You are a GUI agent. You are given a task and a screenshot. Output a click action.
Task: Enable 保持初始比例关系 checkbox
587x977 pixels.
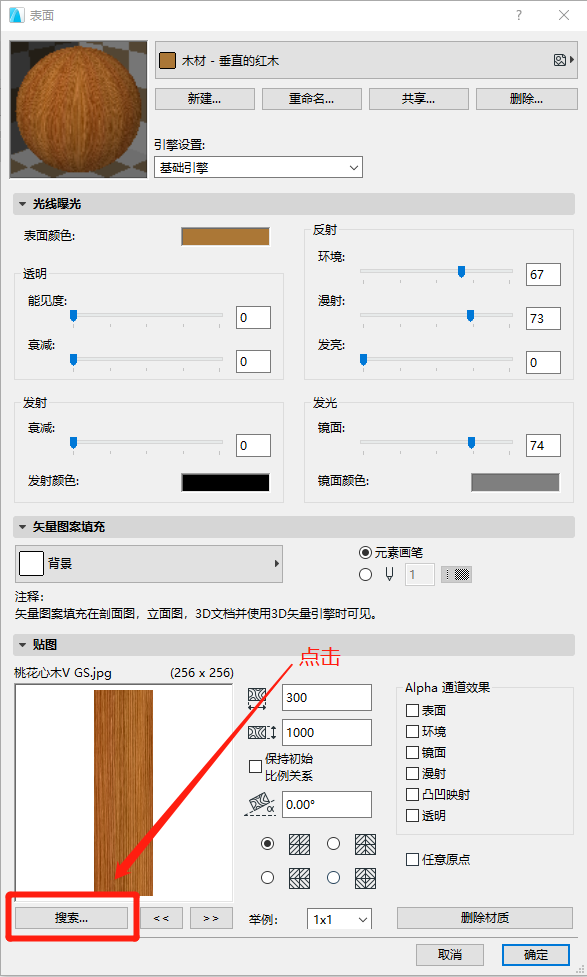[x=255, y=766]
